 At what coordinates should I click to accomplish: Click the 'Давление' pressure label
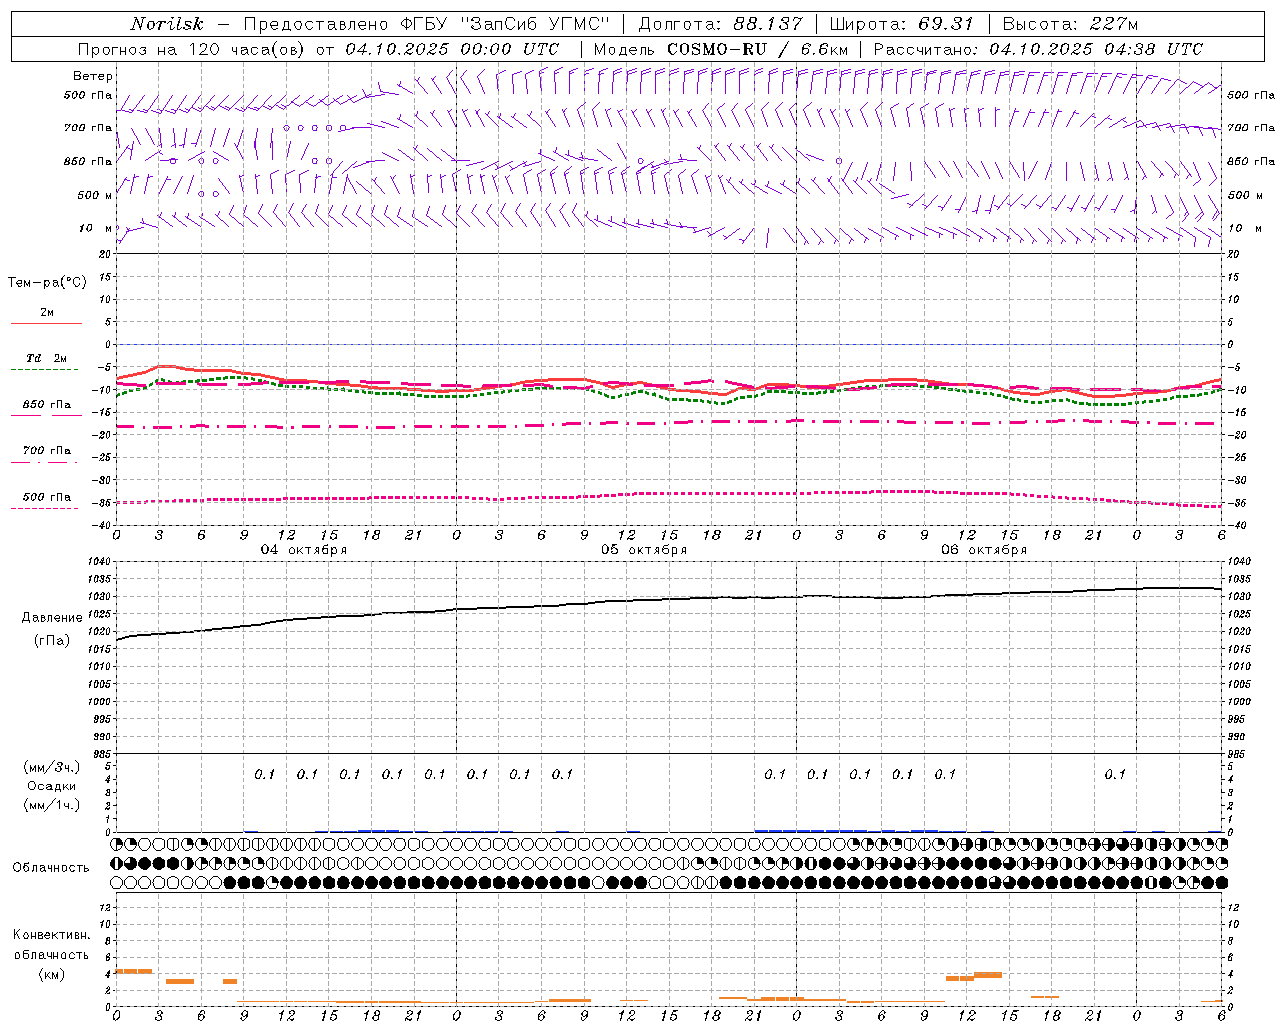click(52, 618)
